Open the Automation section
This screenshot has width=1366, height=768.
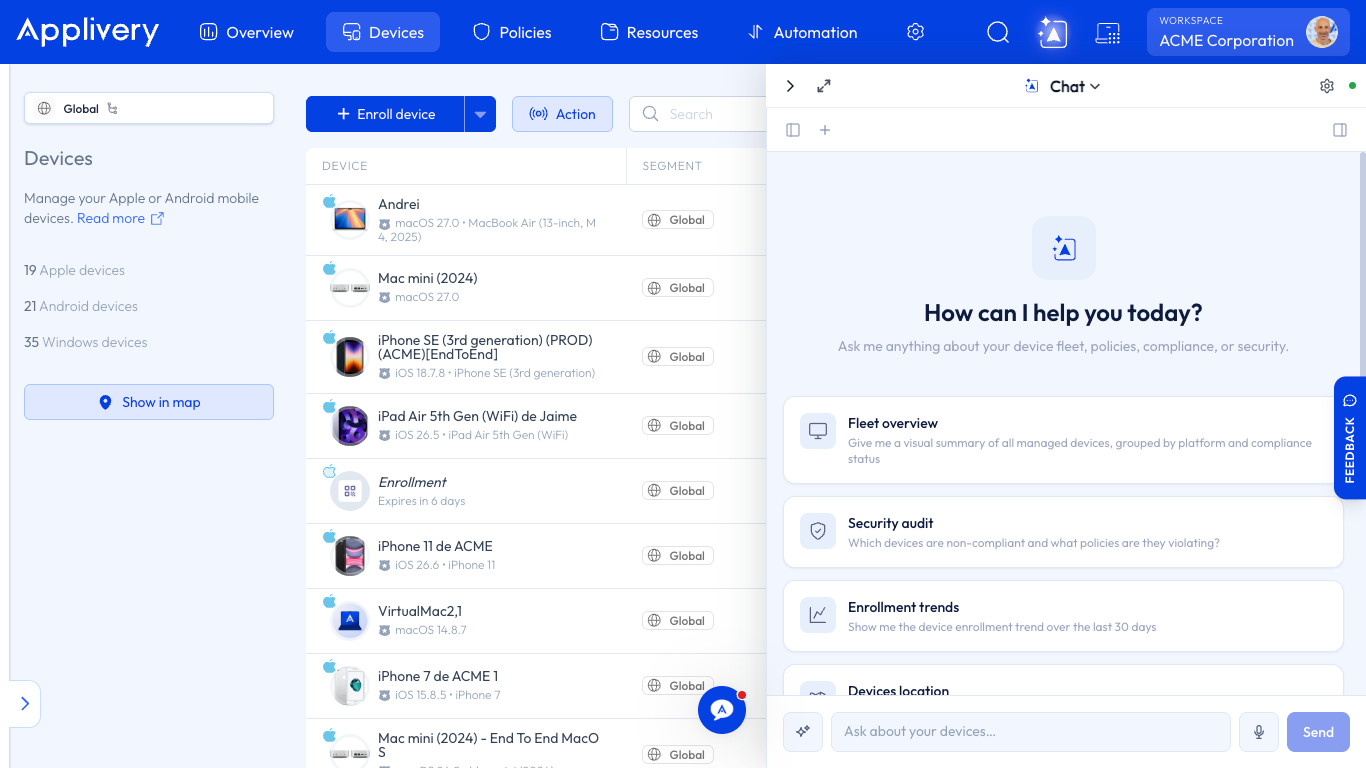tap(802, 32)
